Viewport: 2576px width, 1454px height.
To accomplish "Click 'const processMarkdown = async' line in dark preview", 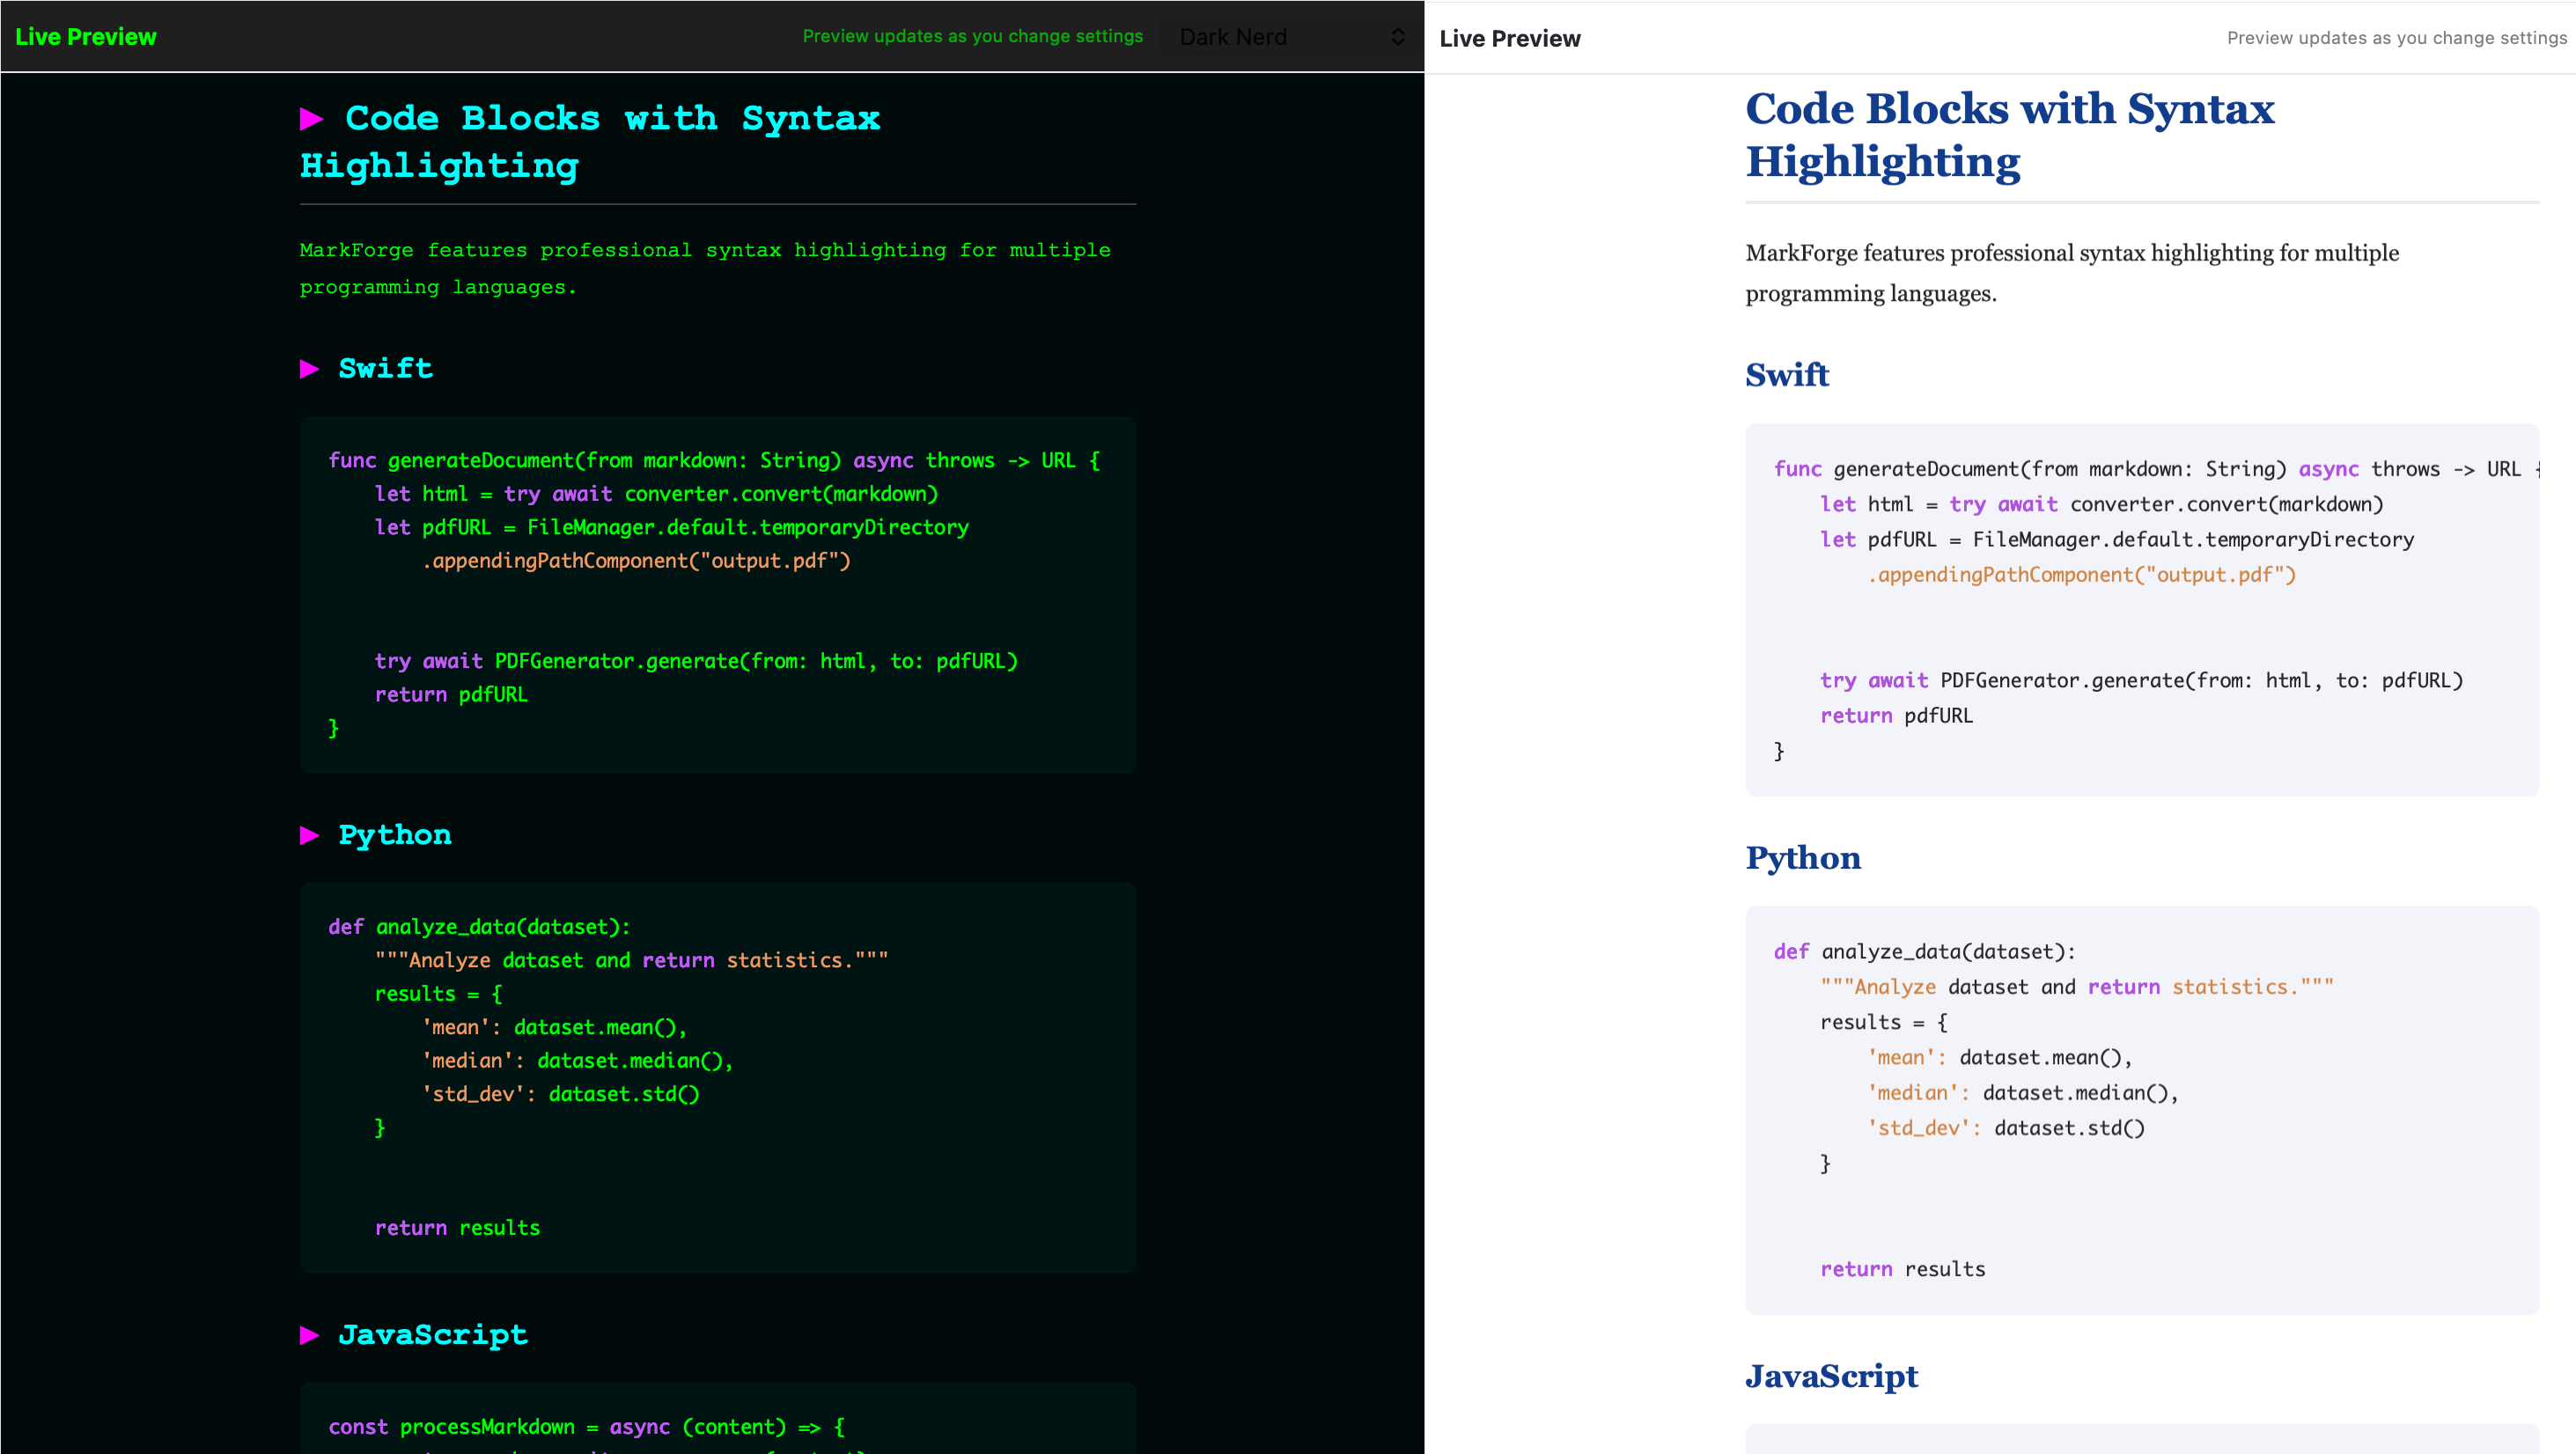I will [587, 1427].
